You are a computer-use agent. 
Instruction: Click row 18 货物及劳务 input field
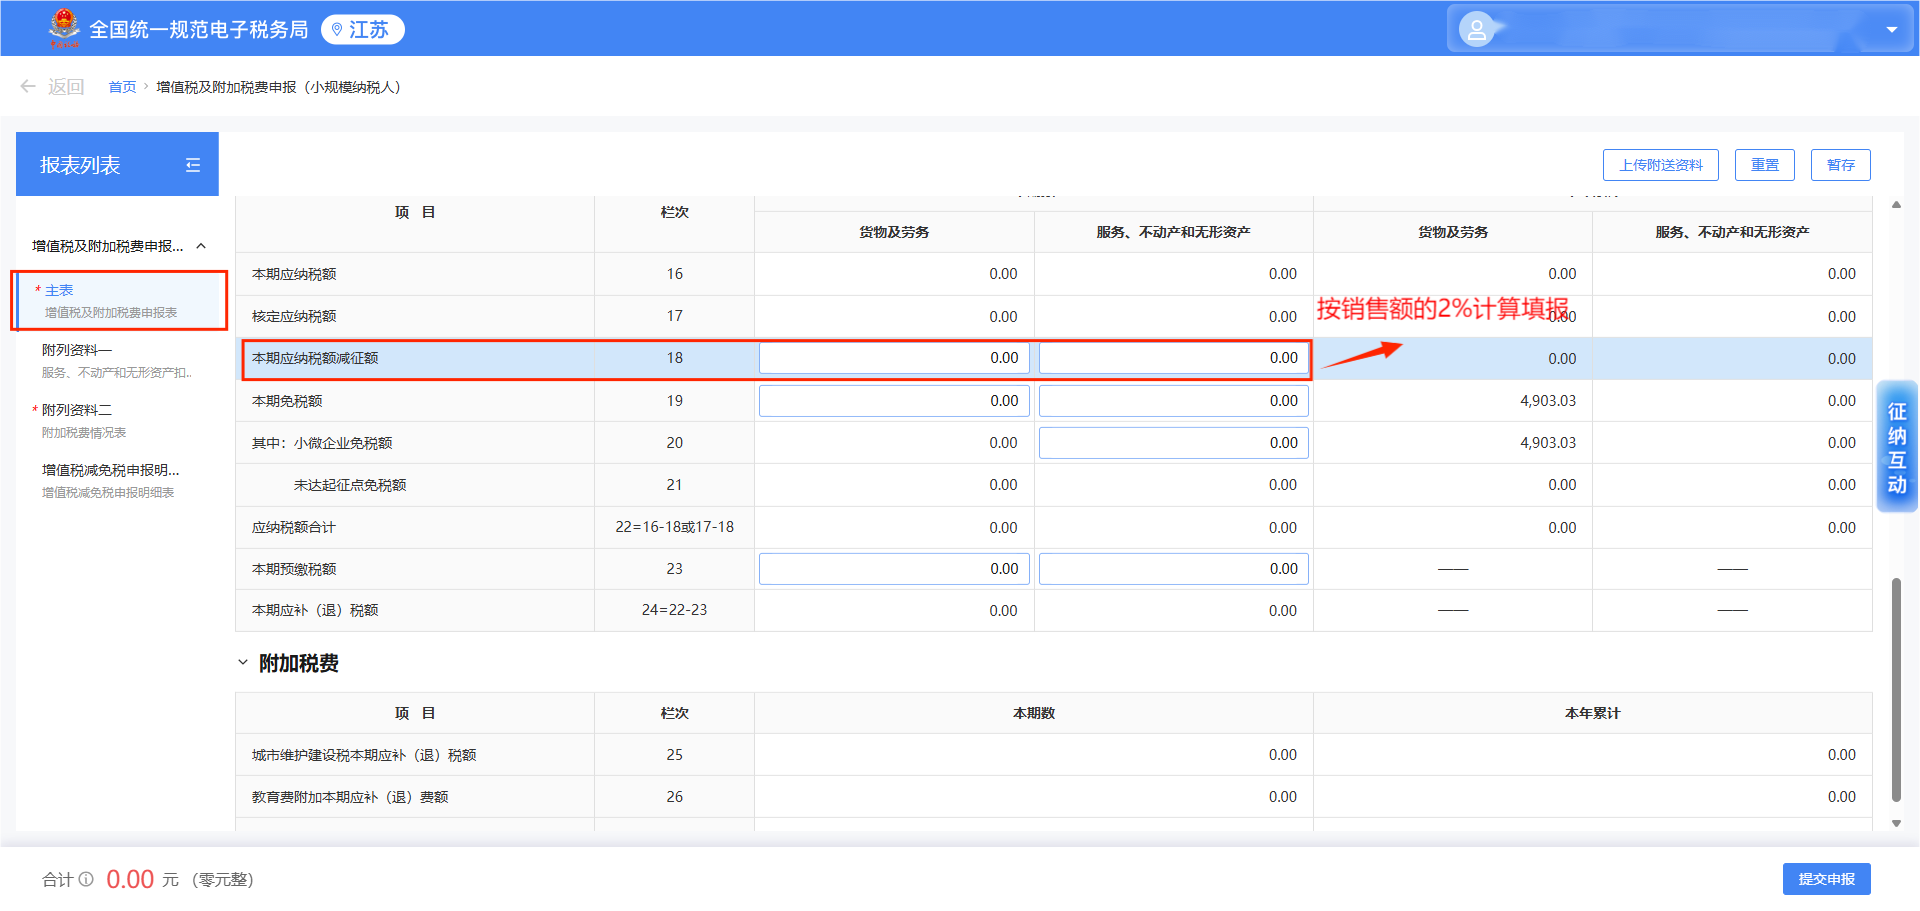pos(894,358)
